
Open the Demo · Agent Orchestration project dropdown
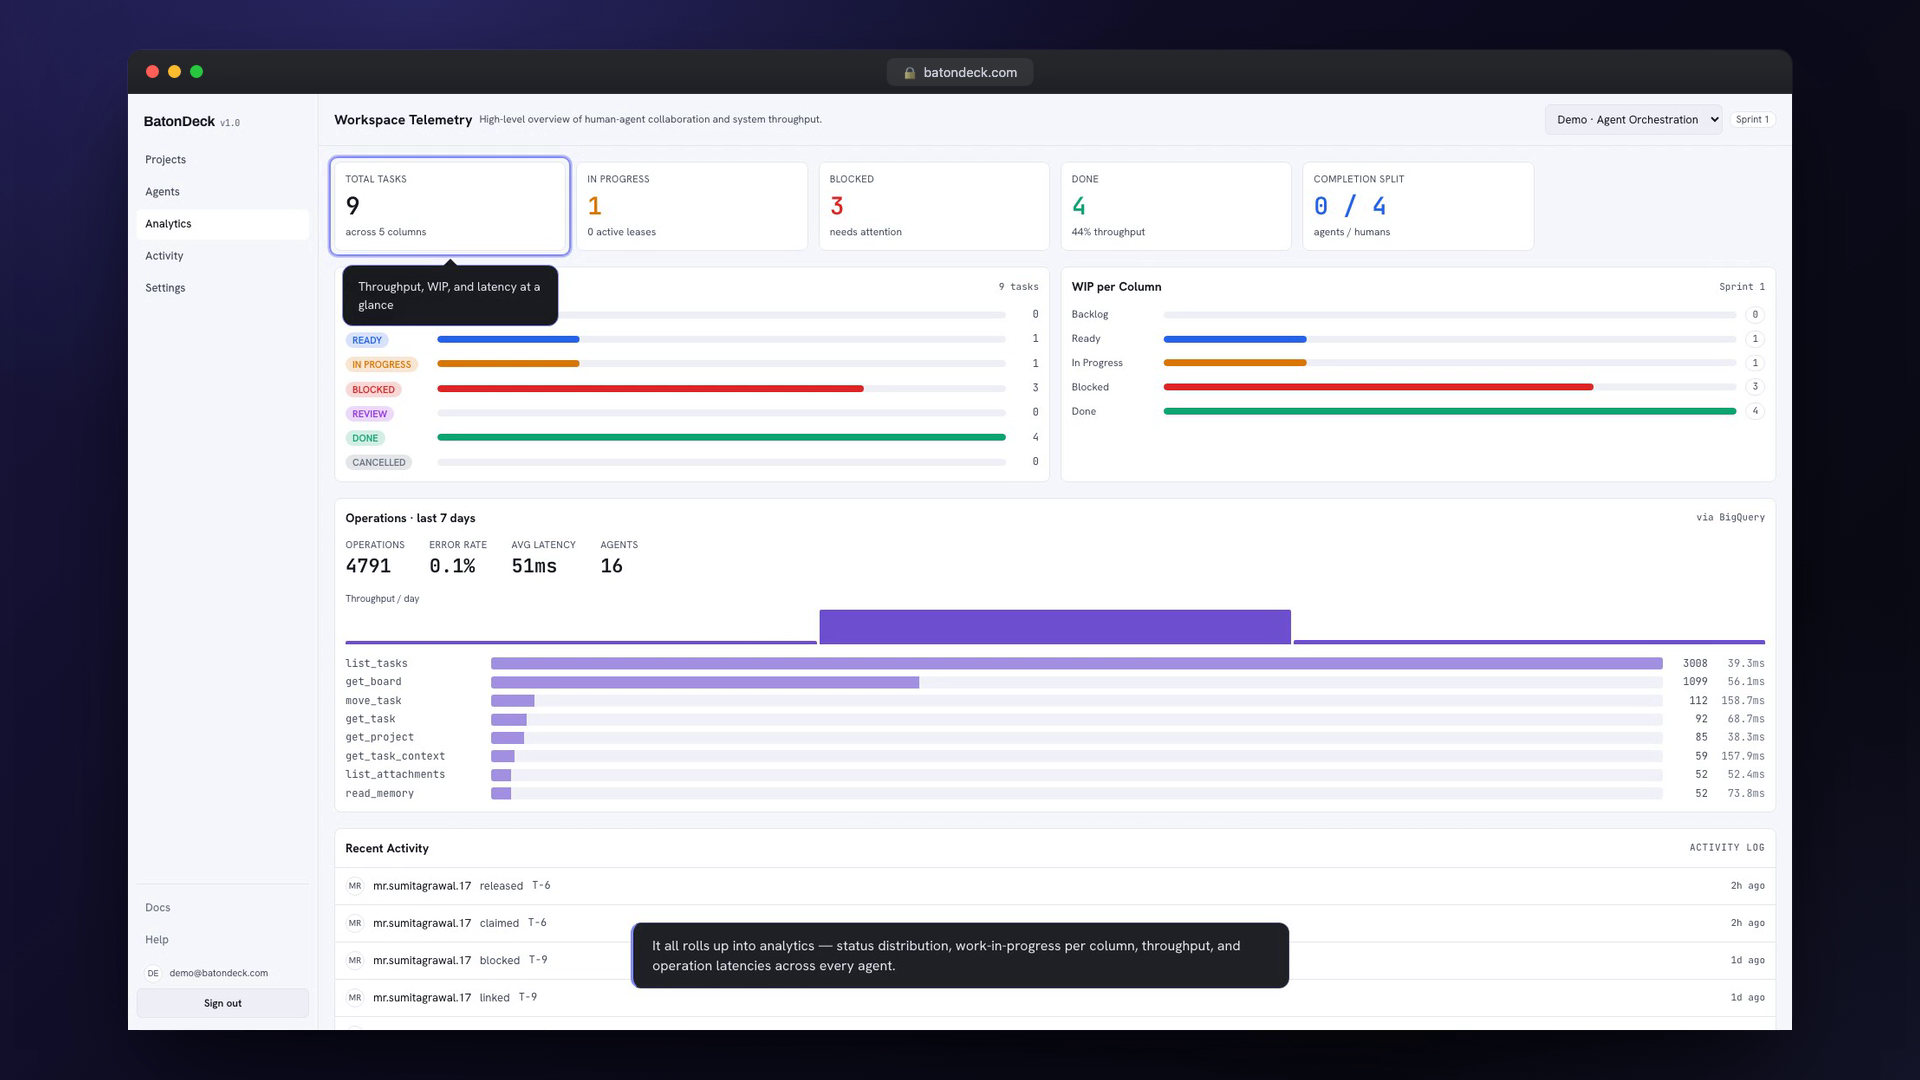(x=1633, y=120)
